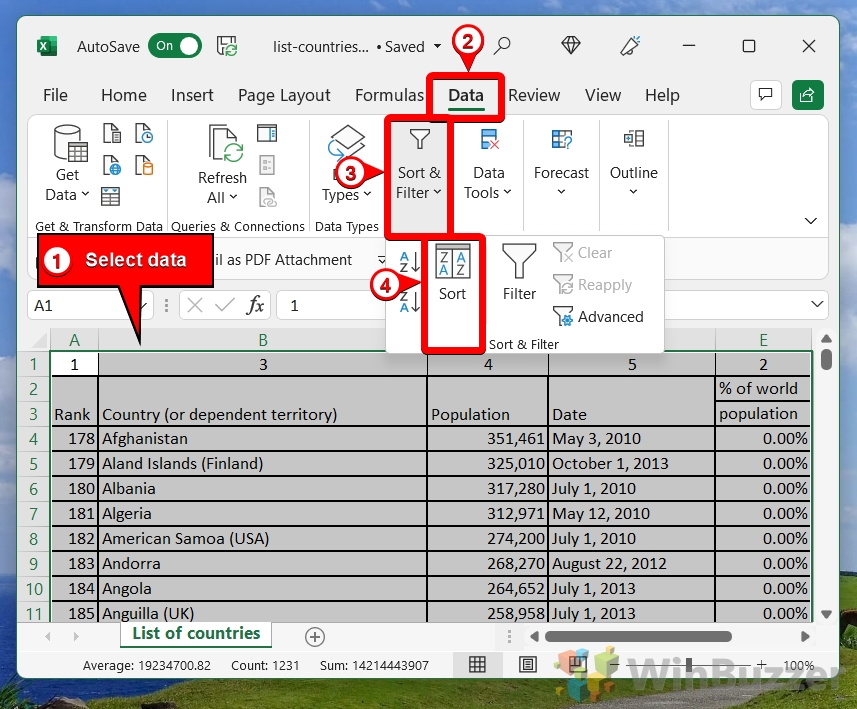Click the Cancel X in formula bar

tap(195, 305)
